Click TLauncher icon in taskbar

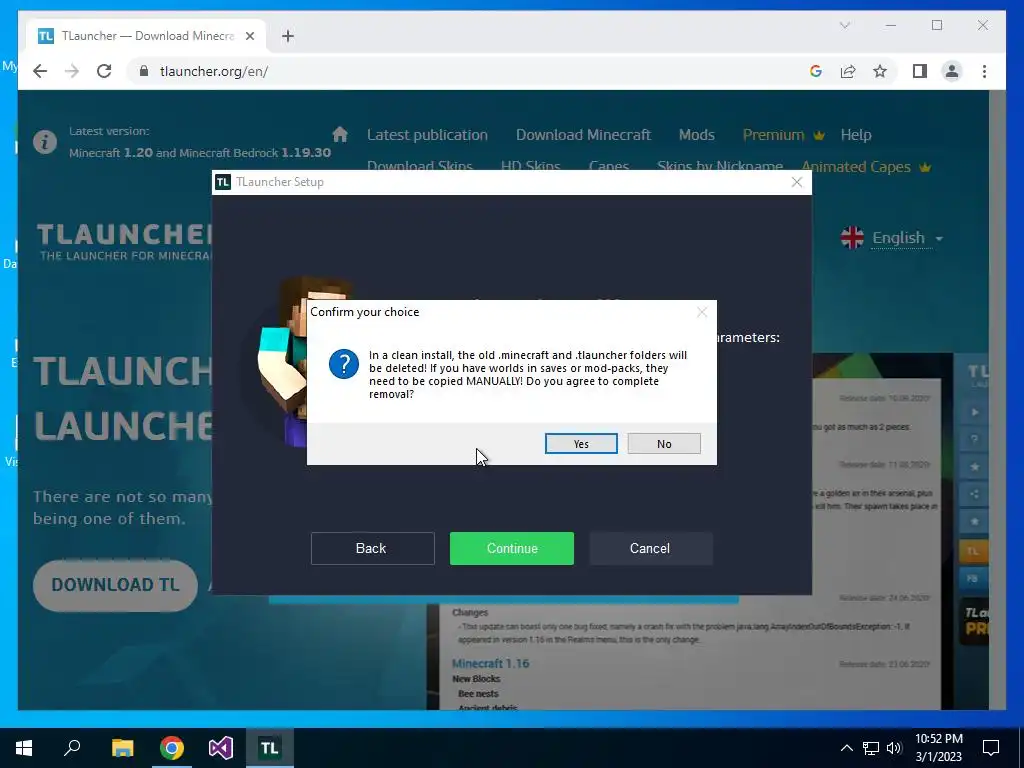click(x=270, y=748)
